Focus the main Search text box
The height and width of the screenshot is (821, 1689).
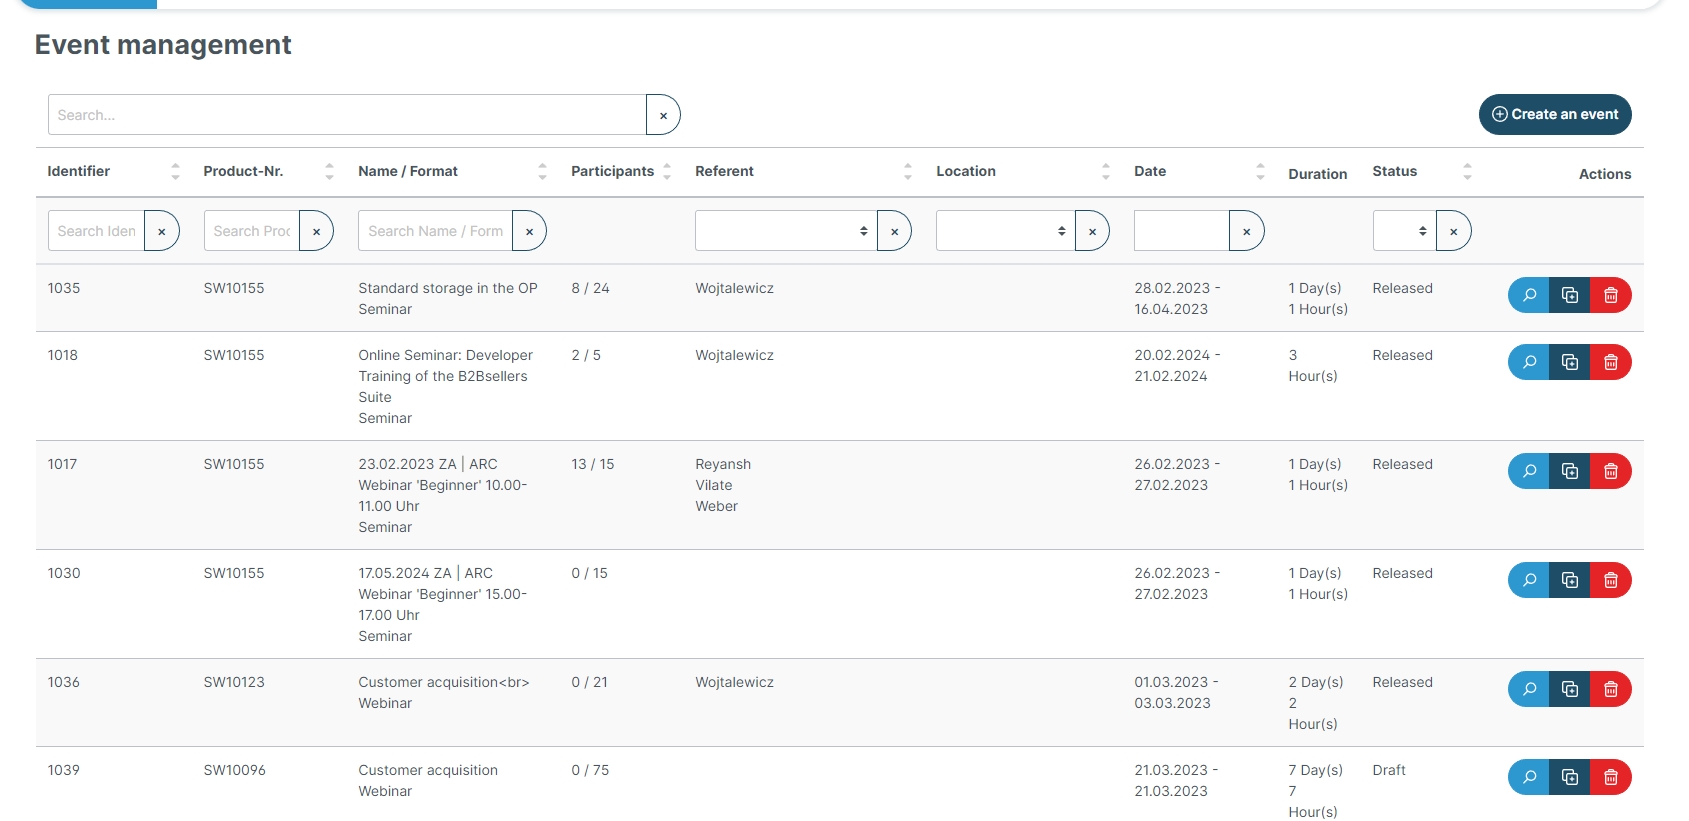[347, 115]
